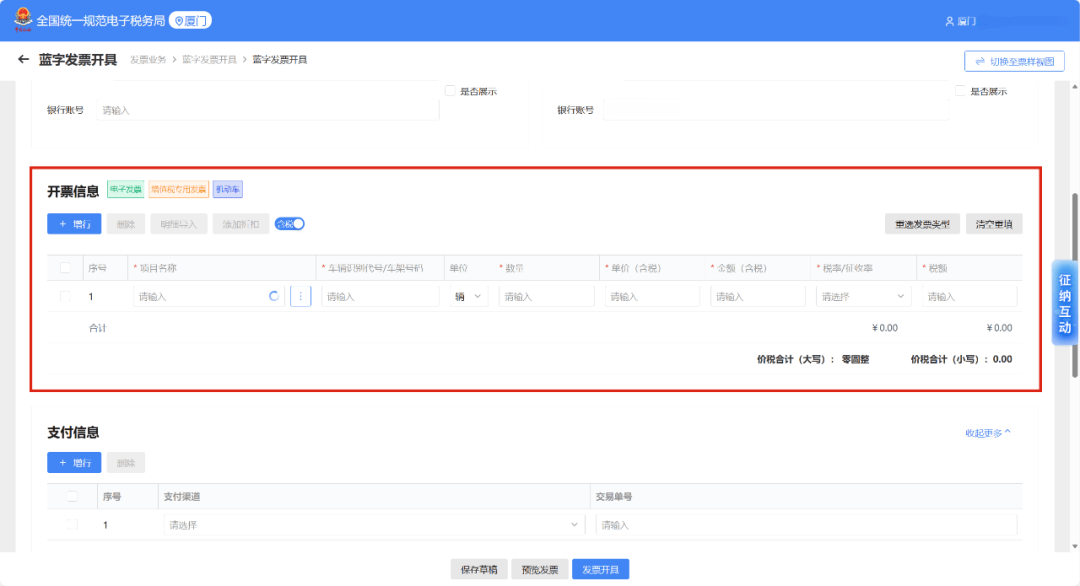Click the back arrow beside 蓝字发票开具

[x=23, y=60]
